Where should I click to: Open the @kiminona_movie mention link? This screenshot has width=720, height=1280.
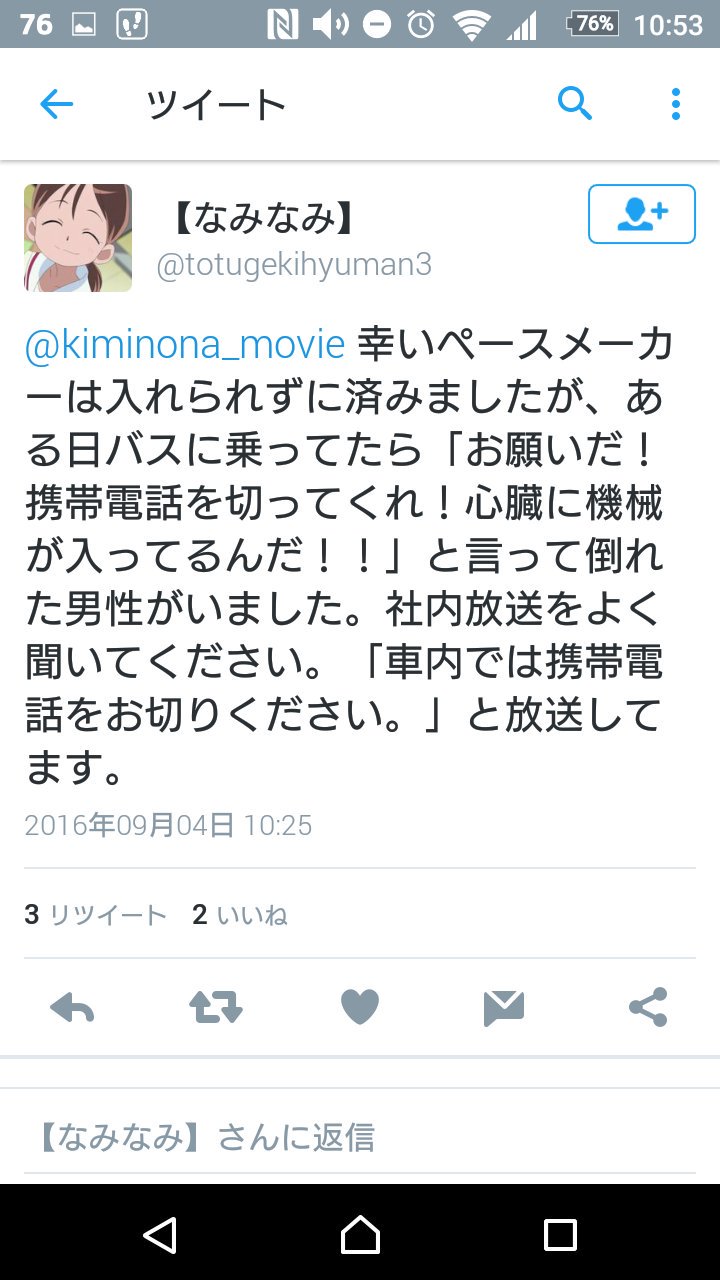185,345
